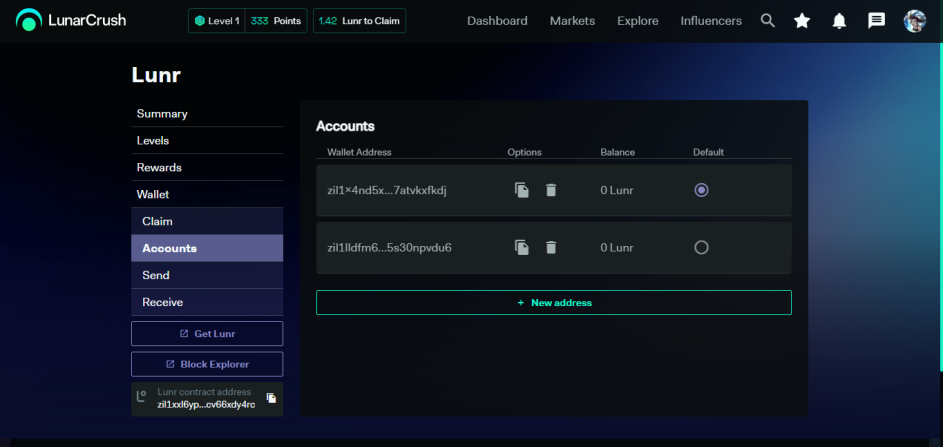The height and width of the screenshot is (447, 943).
Task: Click the 333 Points badge
Action: (x=276, y=20)
